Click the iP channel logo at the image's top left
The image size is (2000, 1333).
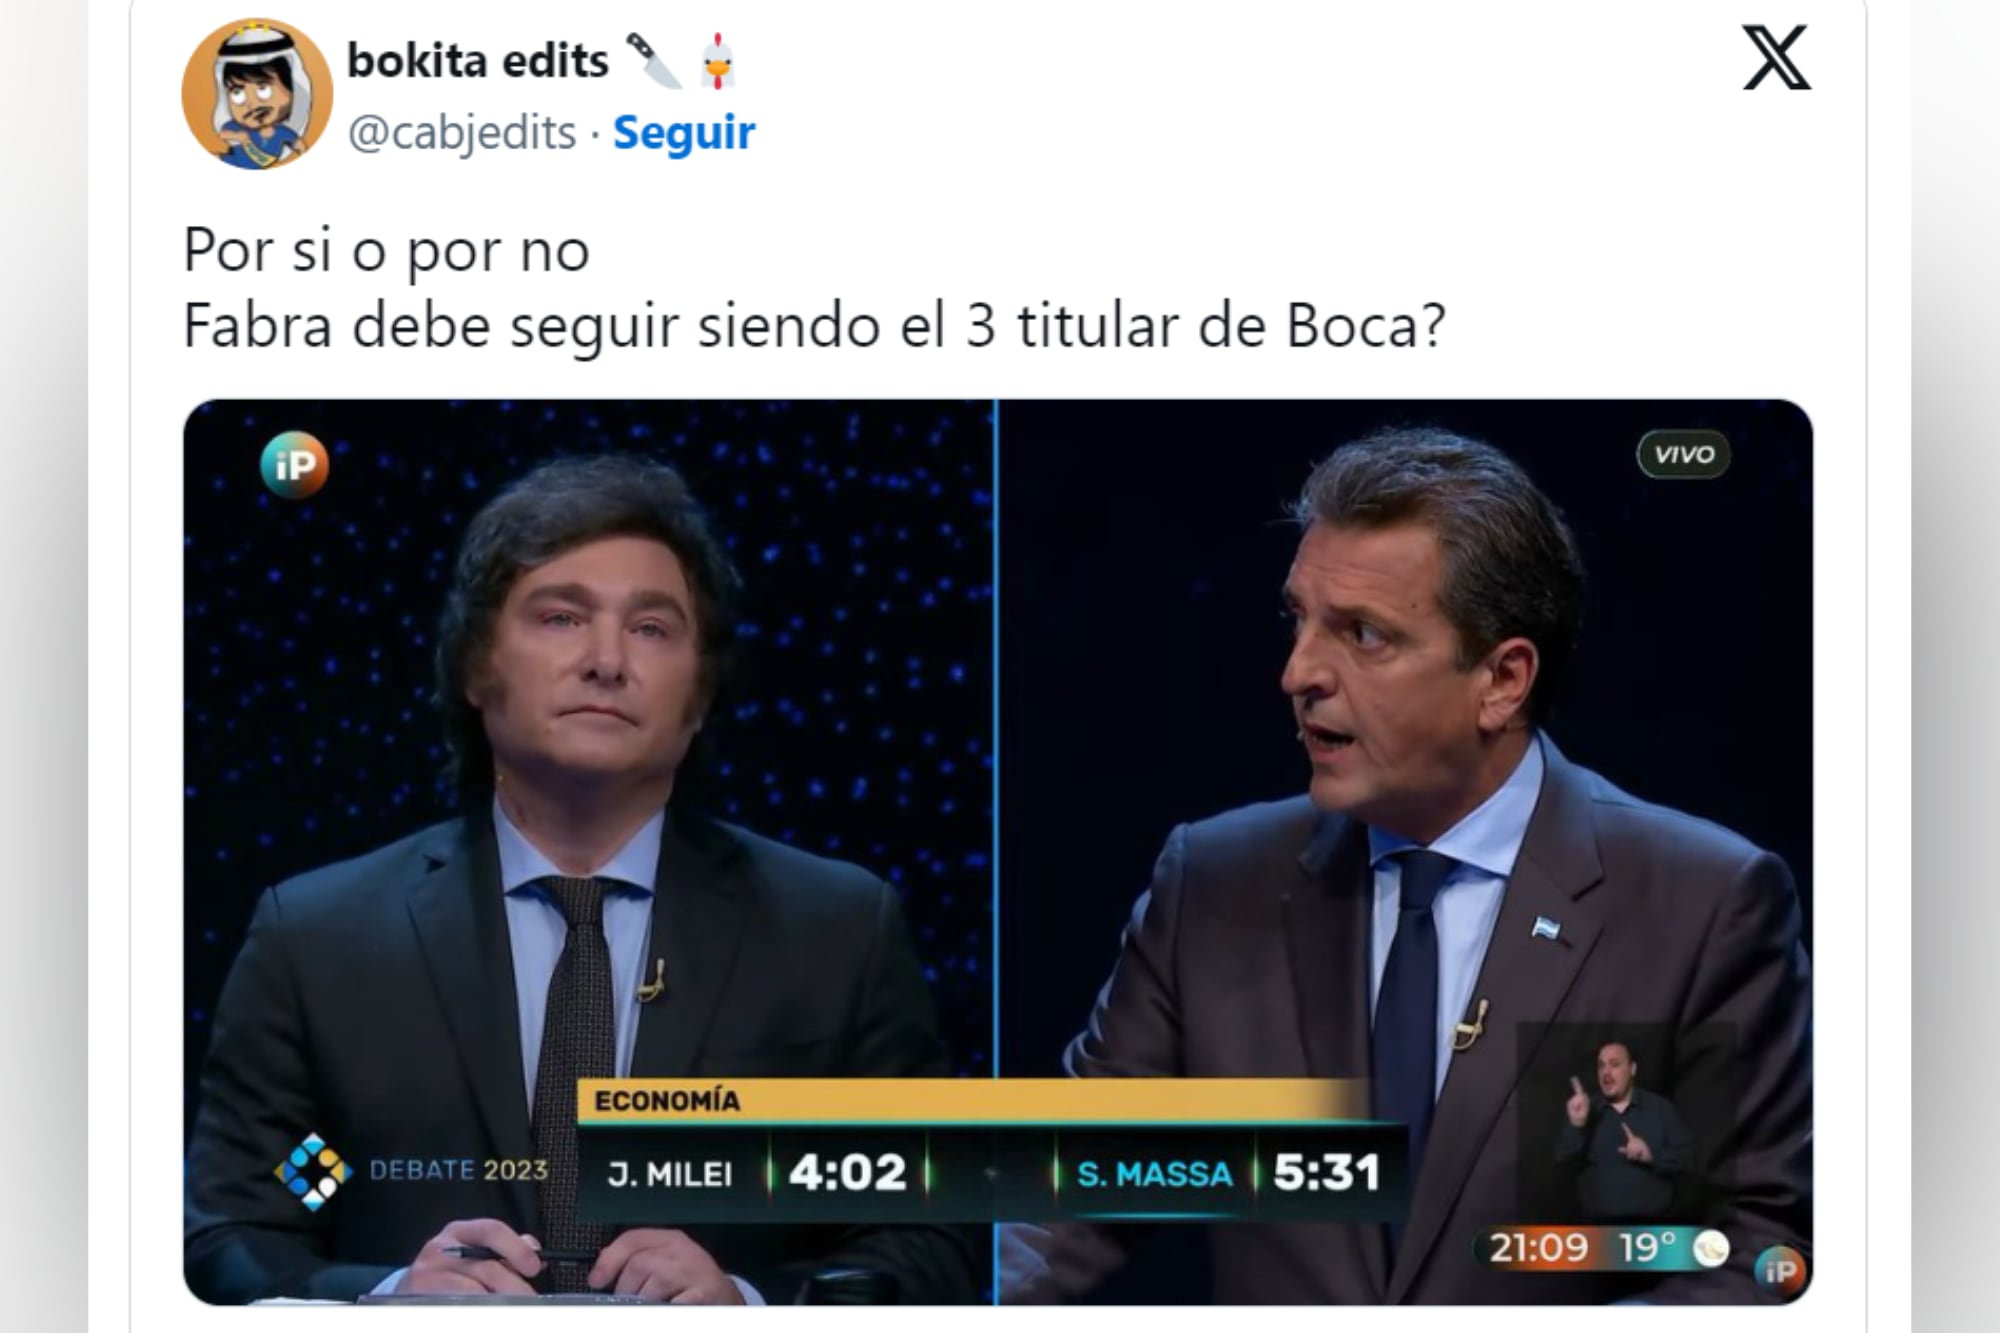tap(294, 465)
